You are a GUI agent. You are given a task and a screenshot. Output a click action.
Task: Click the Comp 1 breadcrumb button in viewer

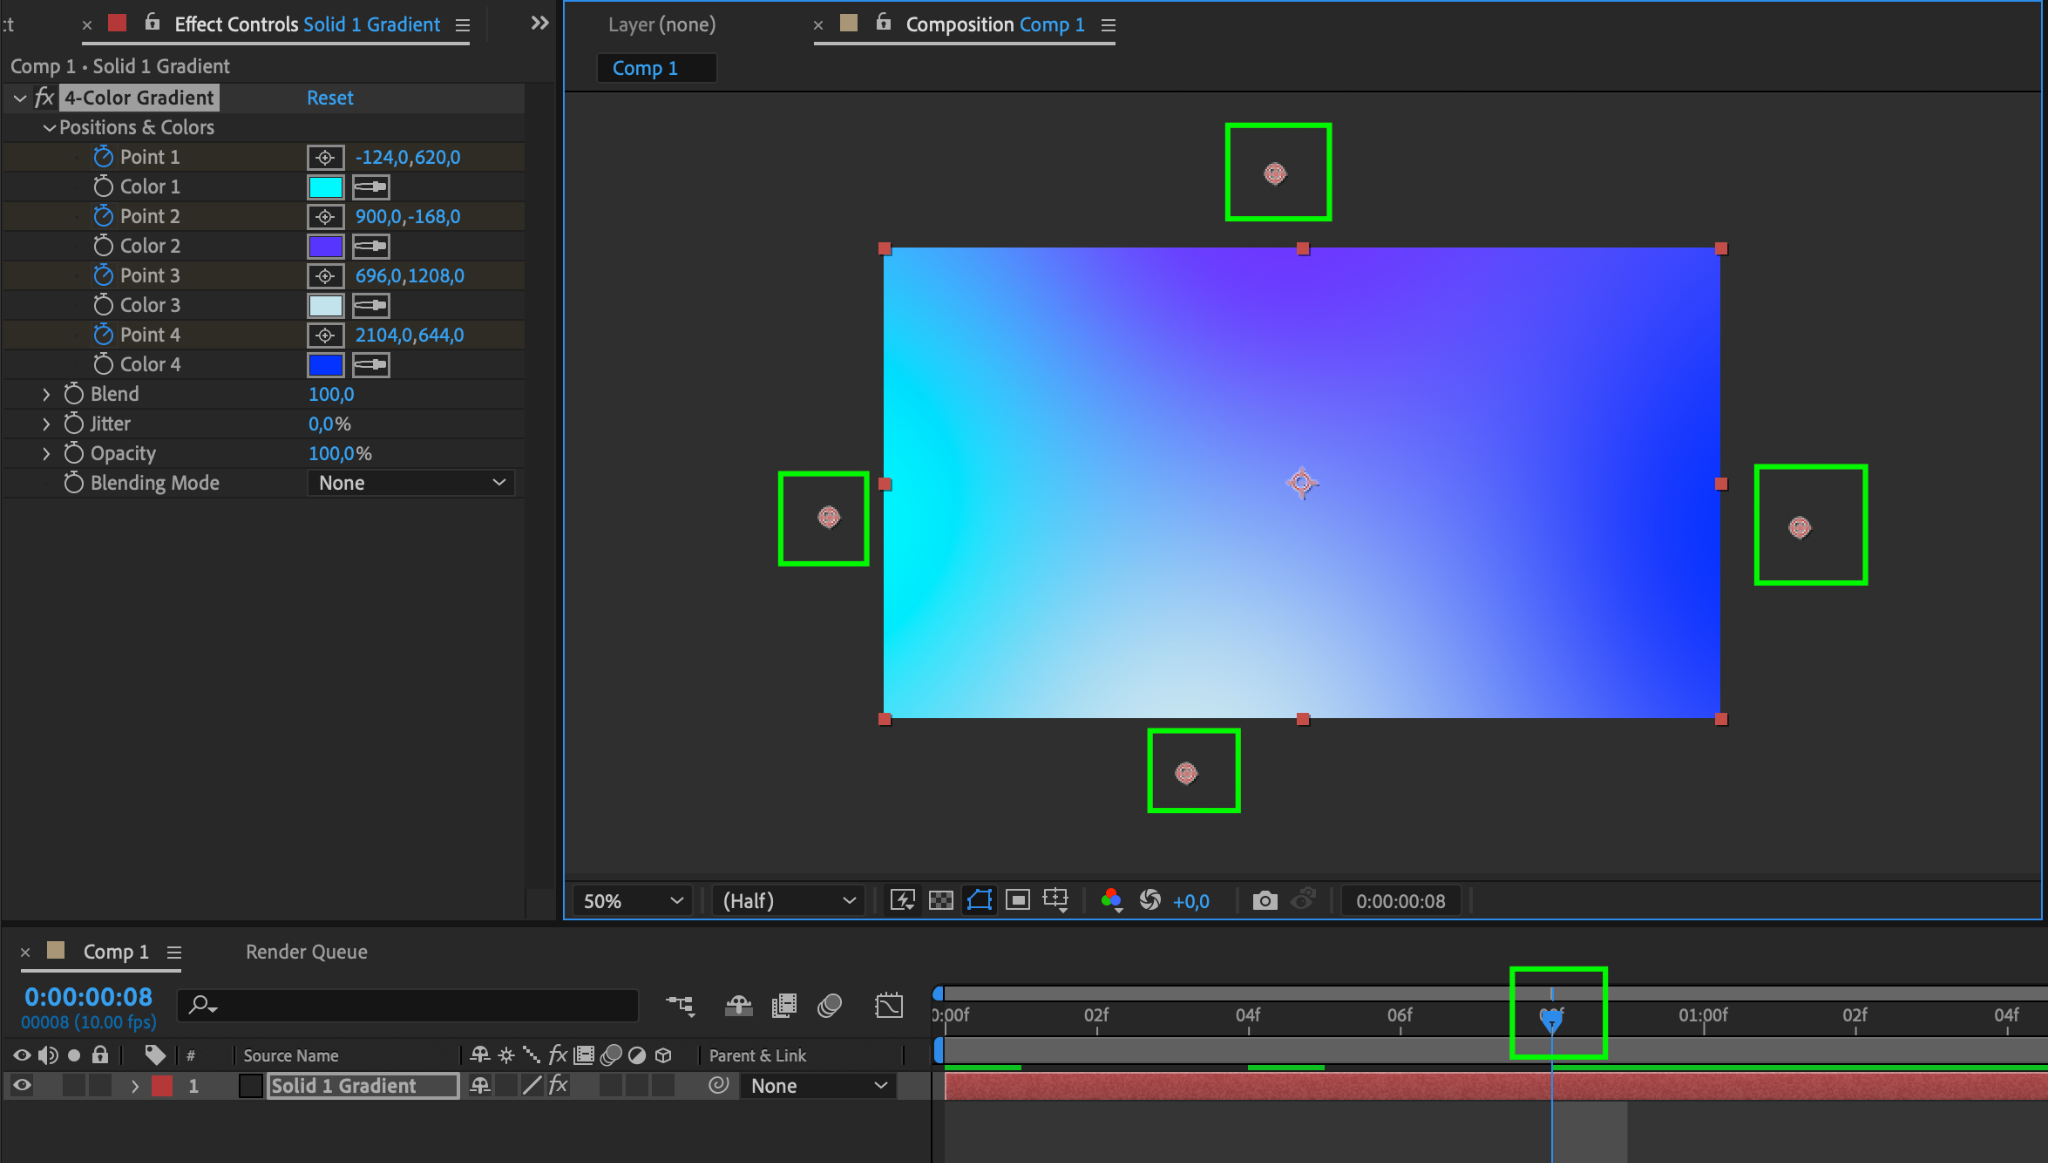pyautogui.click(x=645, y=68)
